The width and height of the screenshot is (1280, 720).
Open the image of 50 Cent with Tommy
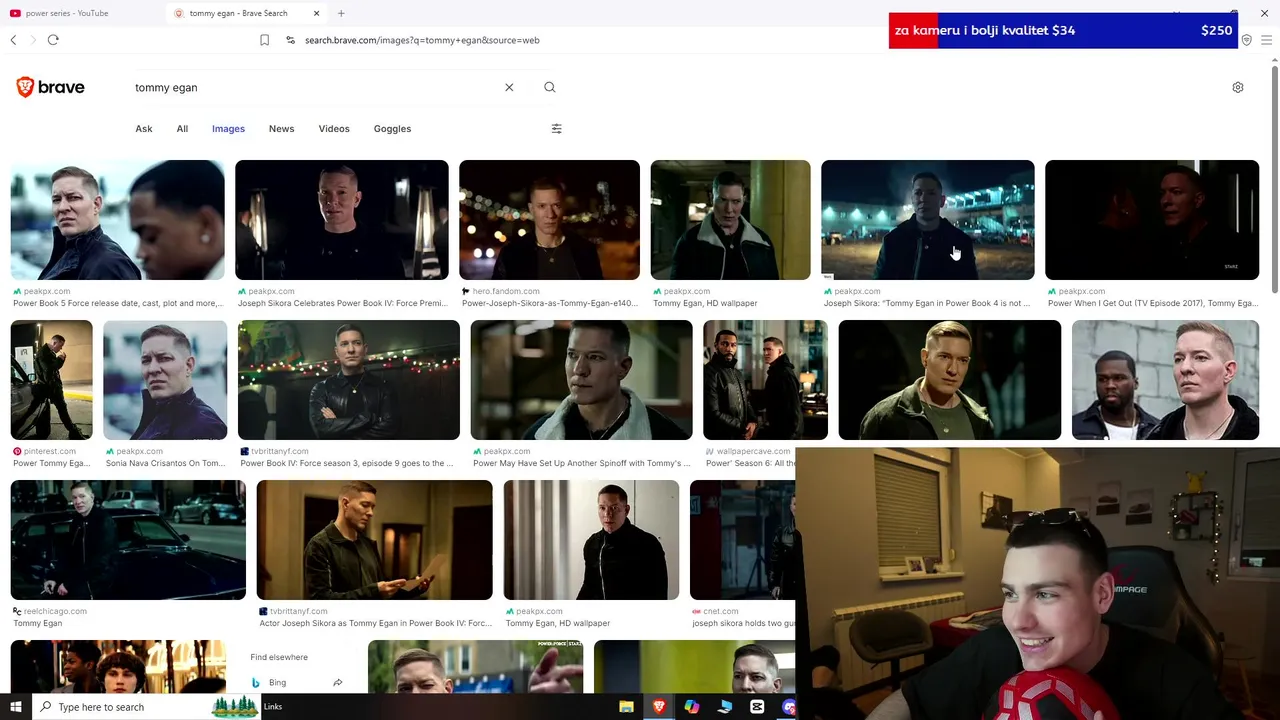tap(1165, 380)
